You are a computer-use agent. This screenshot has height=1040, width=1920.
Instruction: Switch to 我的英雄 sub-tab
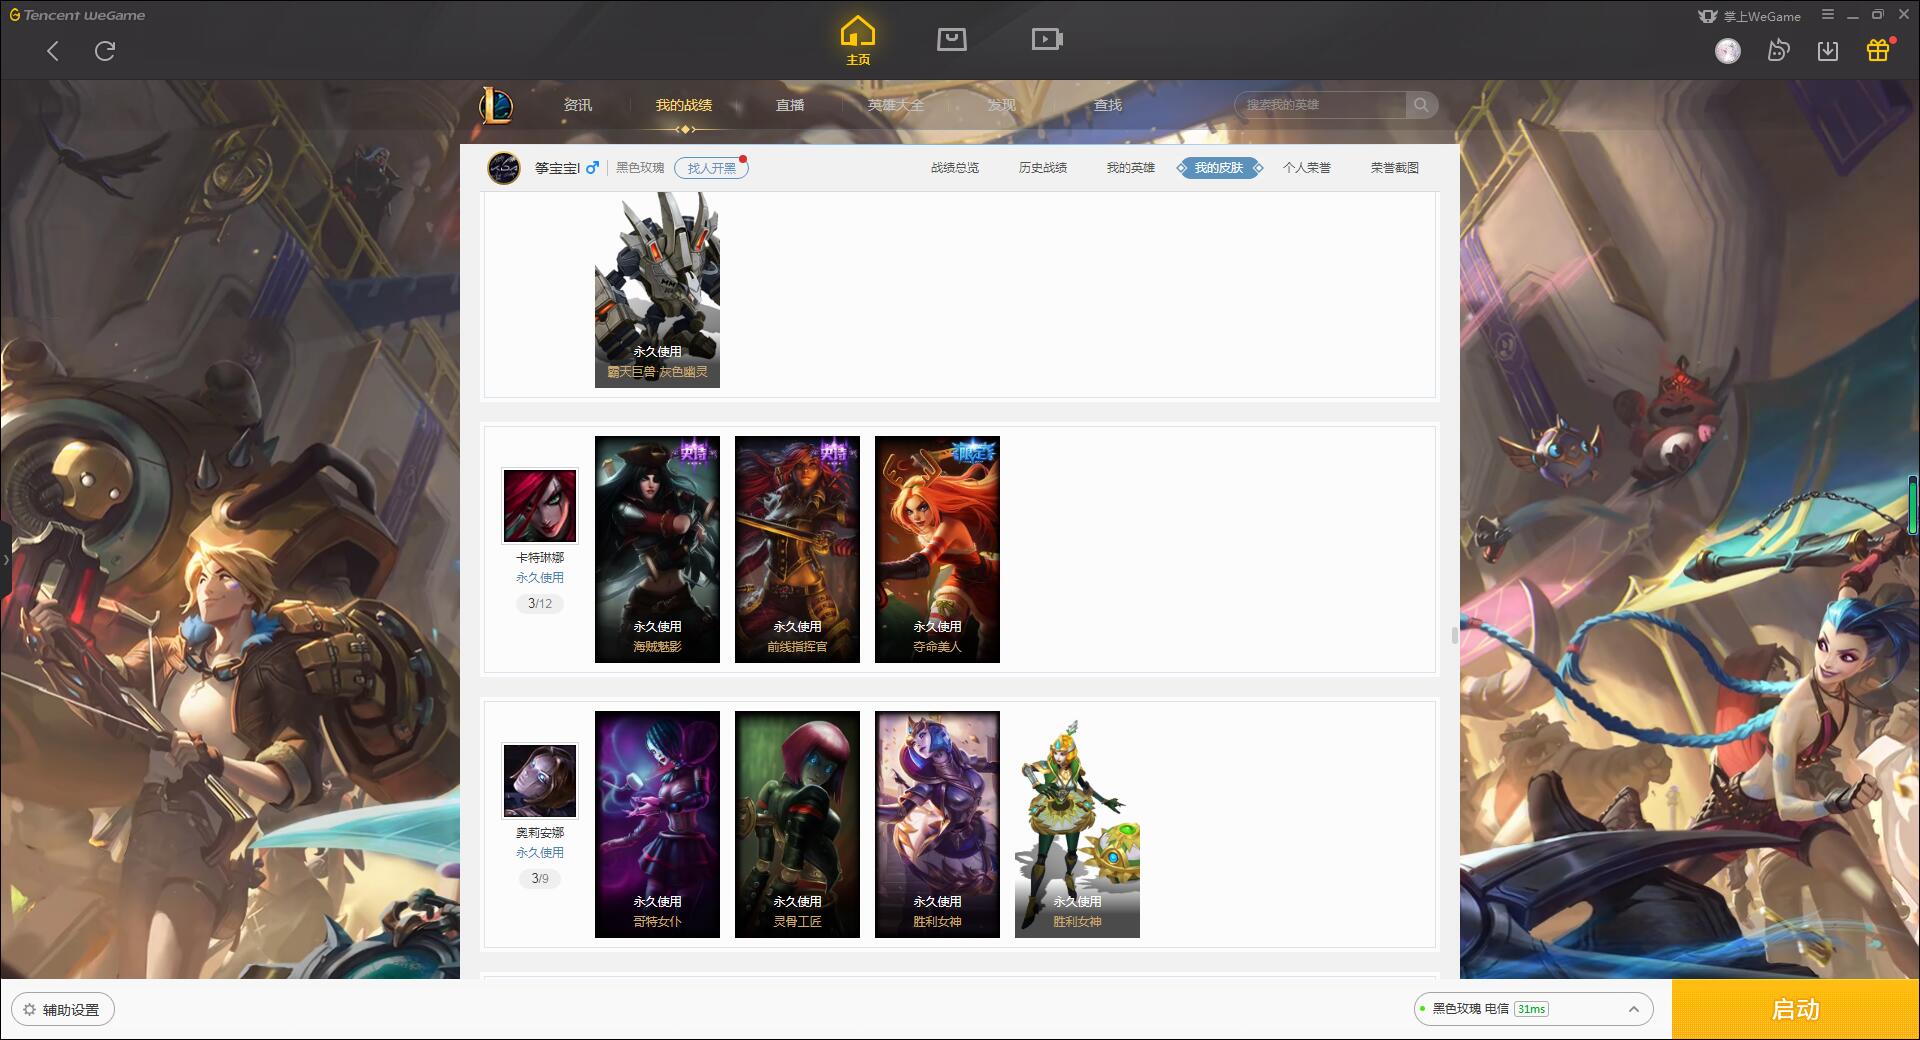1131,168
